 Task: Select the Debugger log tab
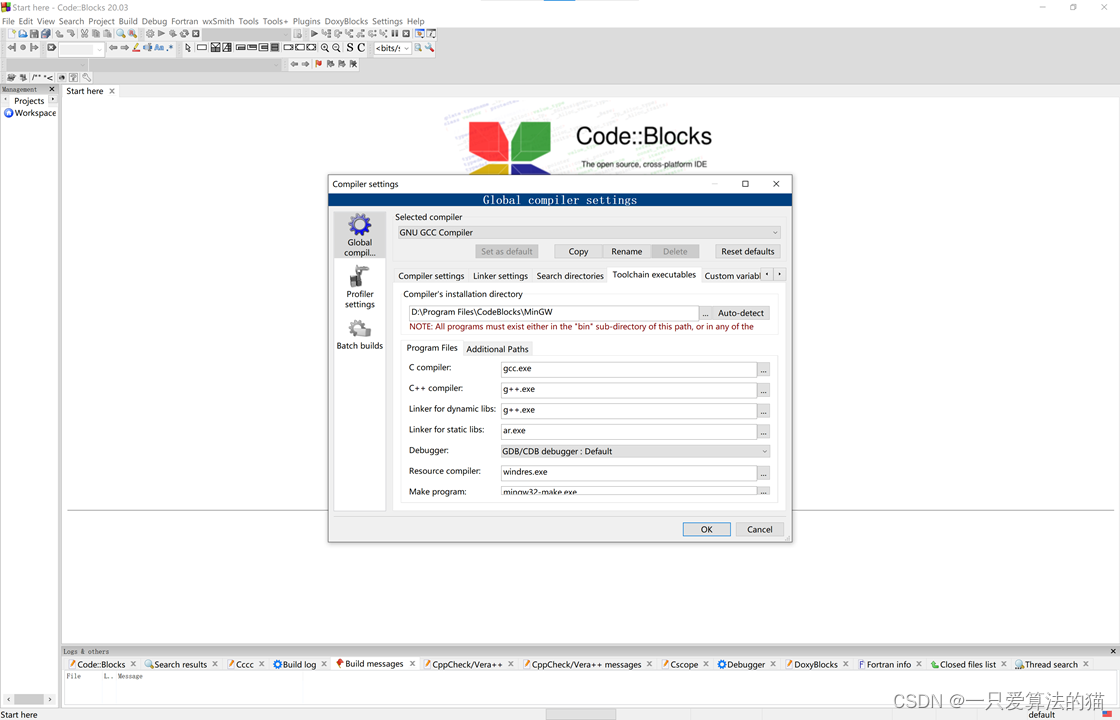point(746,664)
